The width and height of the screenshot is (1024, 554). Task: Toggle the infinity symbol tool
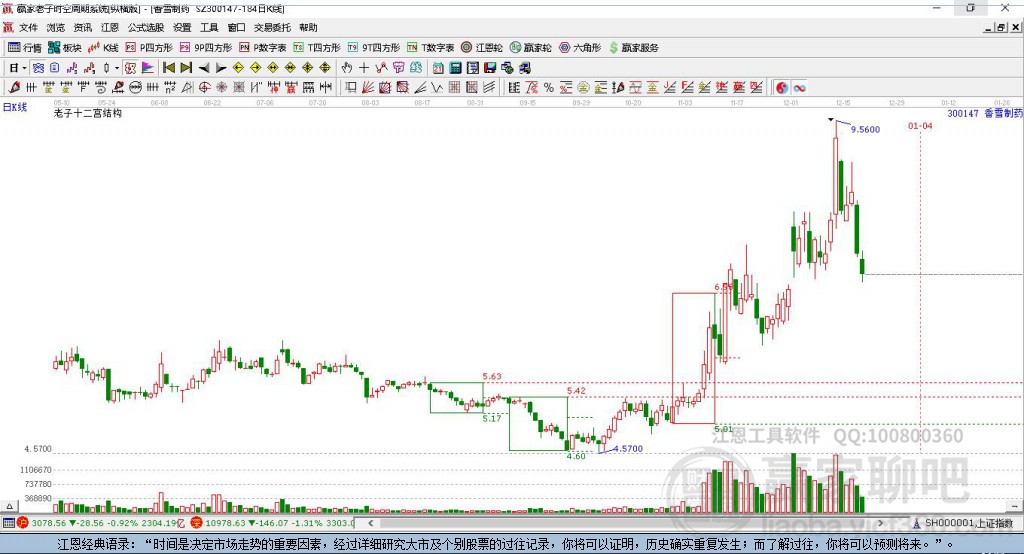click(800, 88)
